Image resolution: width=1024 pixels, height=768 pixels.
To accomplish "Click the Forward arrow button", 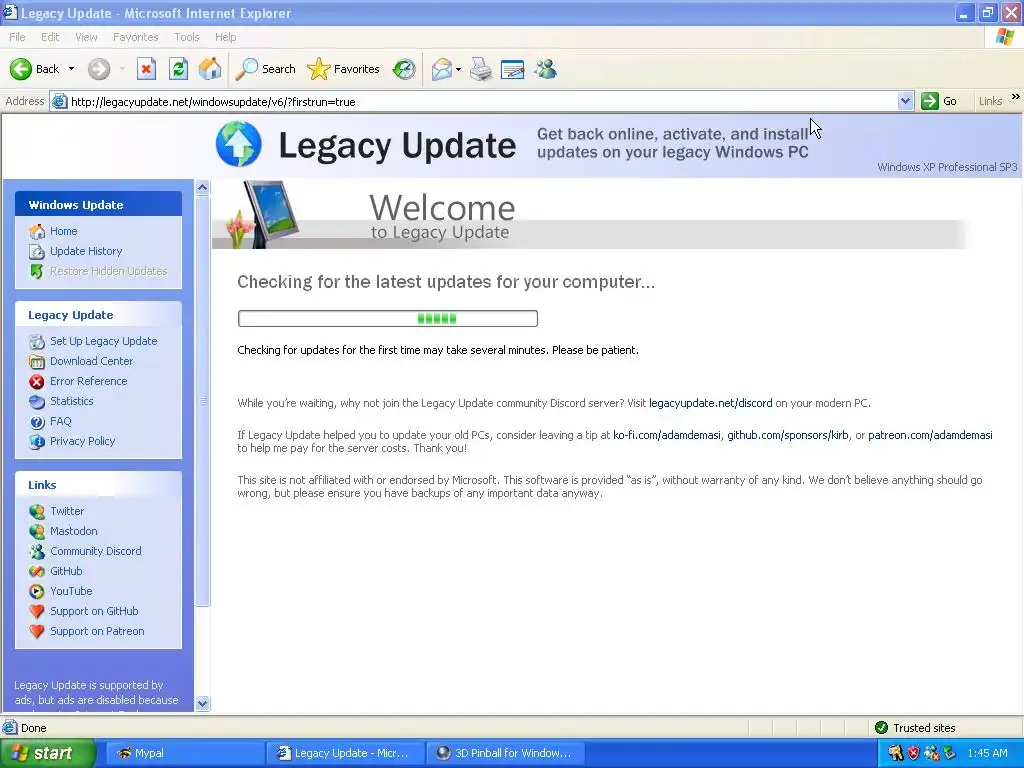I will 99,69.
